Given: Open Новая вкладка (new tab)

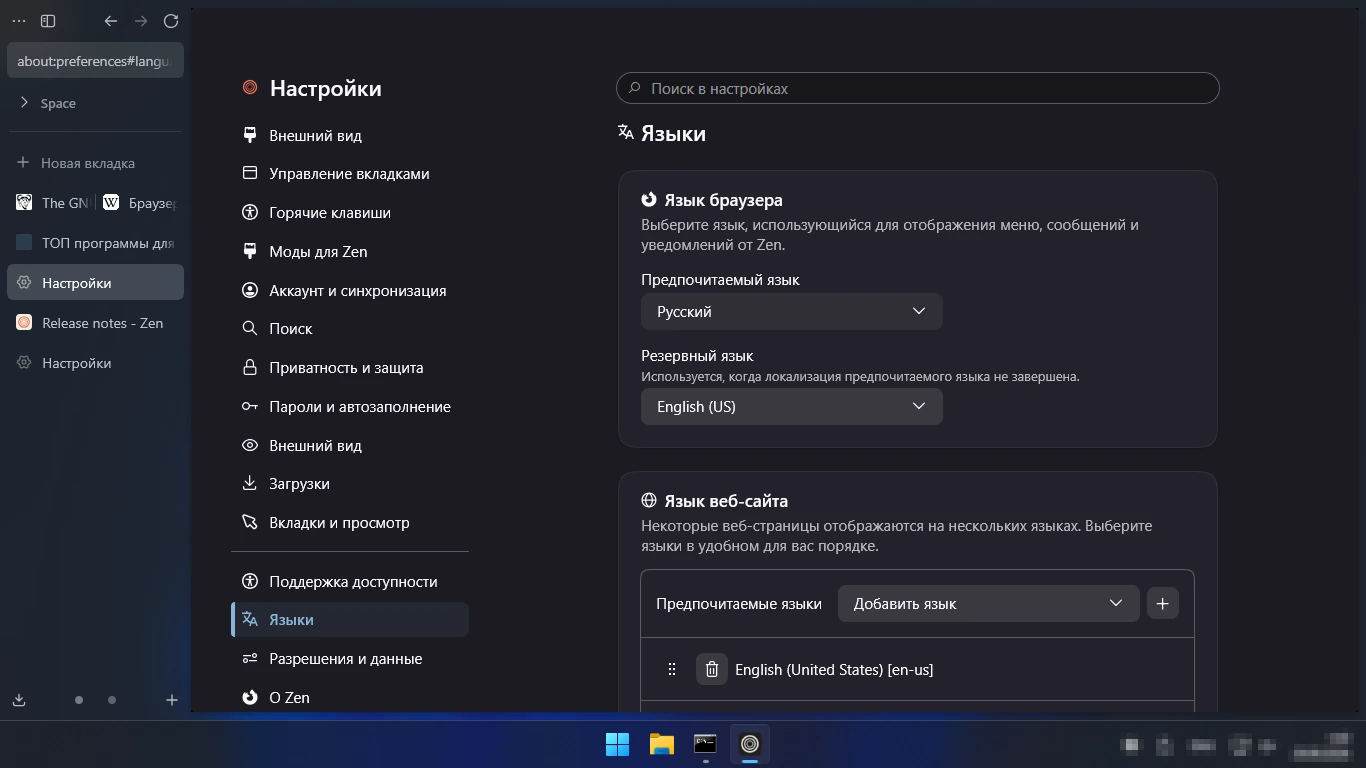Looking at the screenshot, I should [95, 163].
